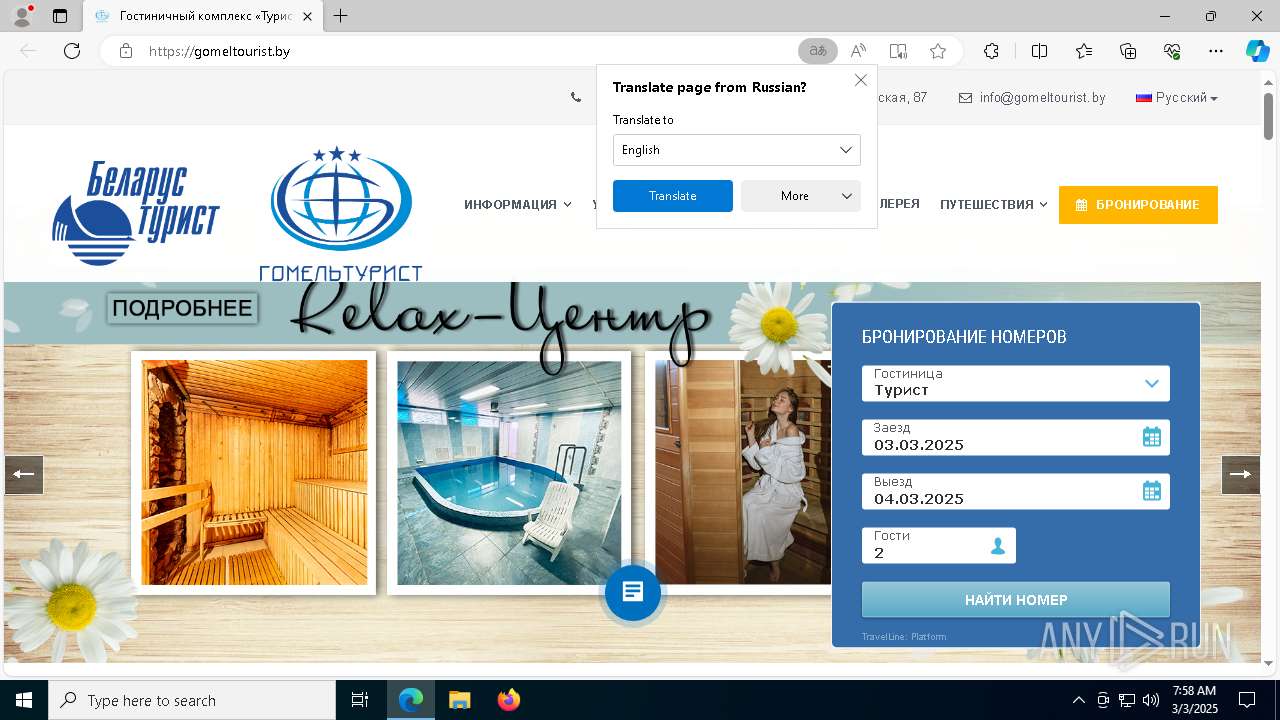
Task: Open the blue chat widget icon
Action: click(632, 592)
